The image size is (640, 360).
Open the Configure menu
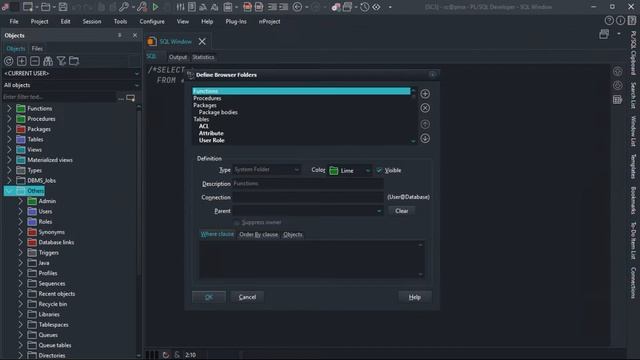click(x=152, y=22)
